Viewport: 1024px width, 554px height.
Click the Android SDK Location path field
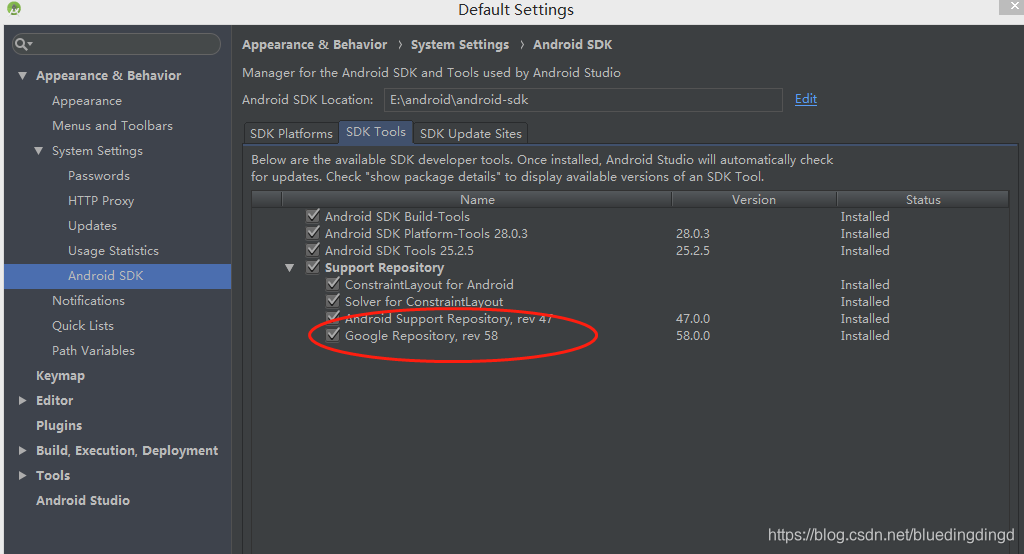pyautogui.click(x=583, y=100)
